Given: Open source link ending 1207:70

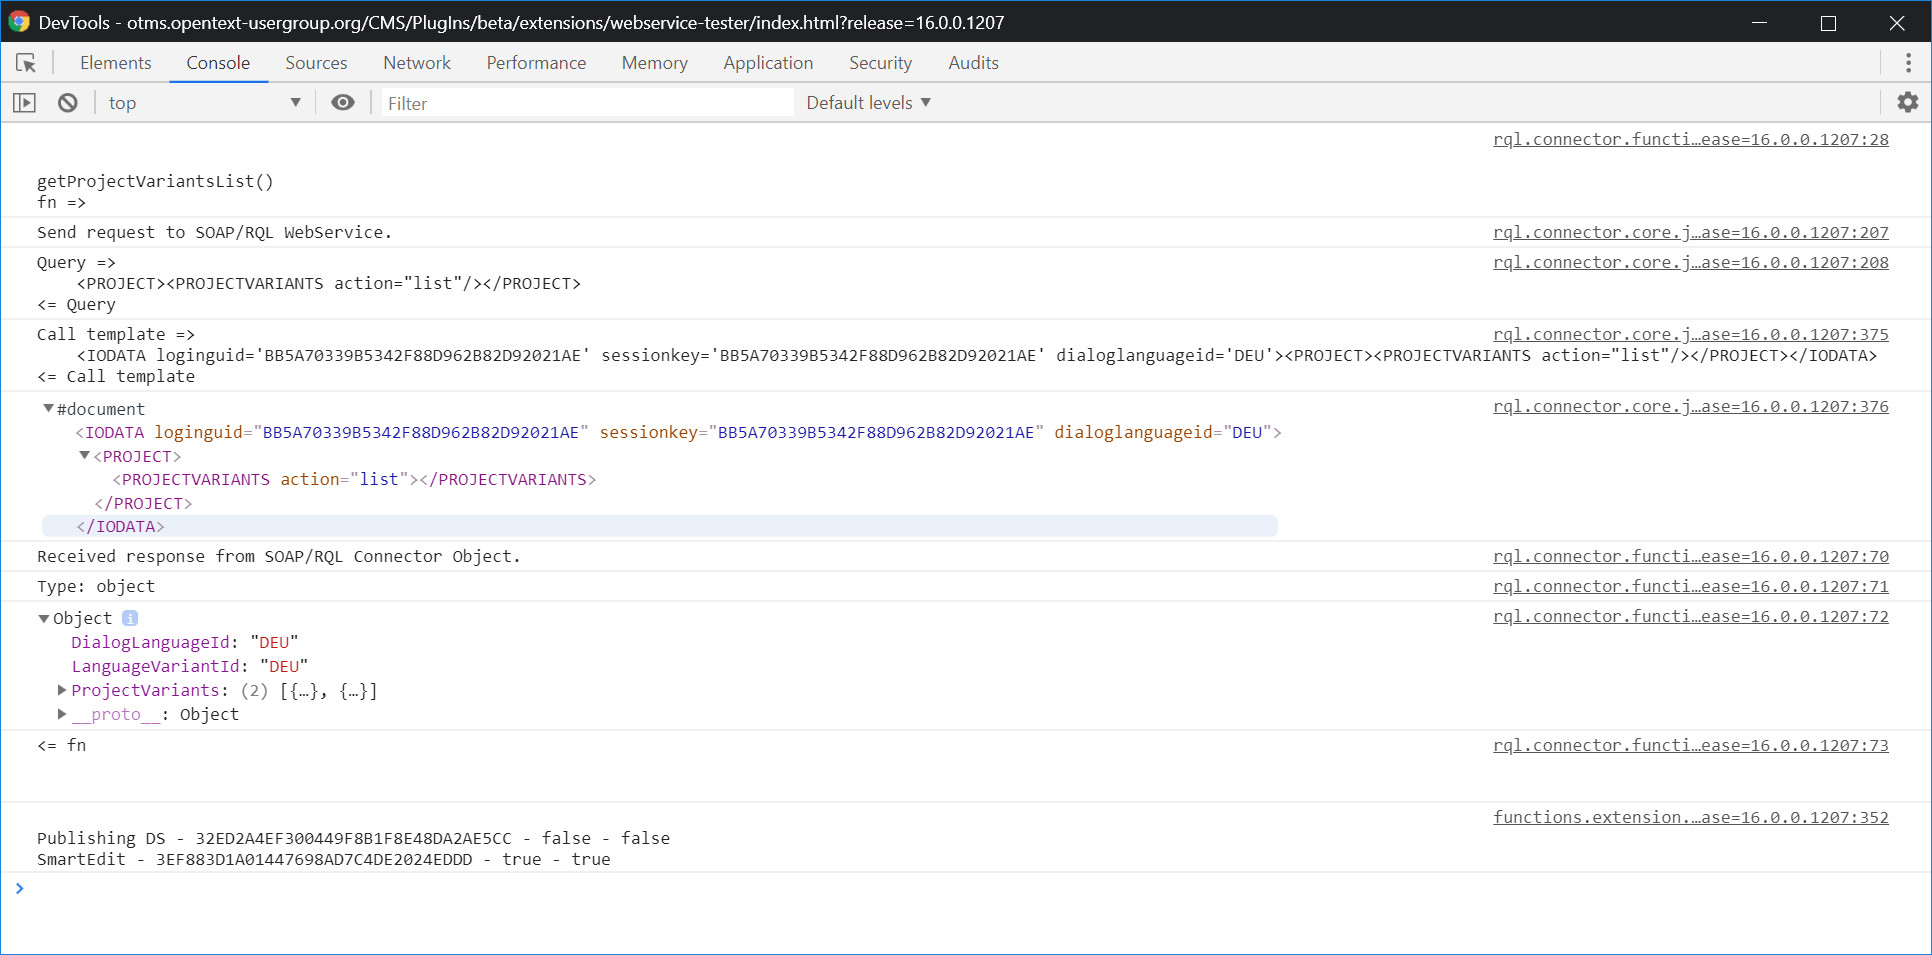Looking at the screenshot, I should tap(1691, 556).
